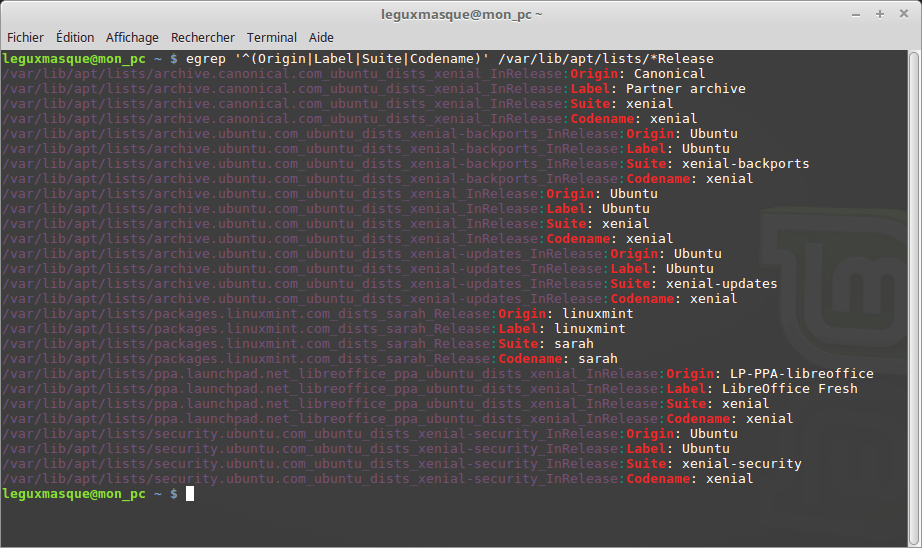Image resolution: width=922 pixels, height=548 pixels.
Task: Click 'Label: LibreOffice Fresh' line
Action: (x=430, y=389)
